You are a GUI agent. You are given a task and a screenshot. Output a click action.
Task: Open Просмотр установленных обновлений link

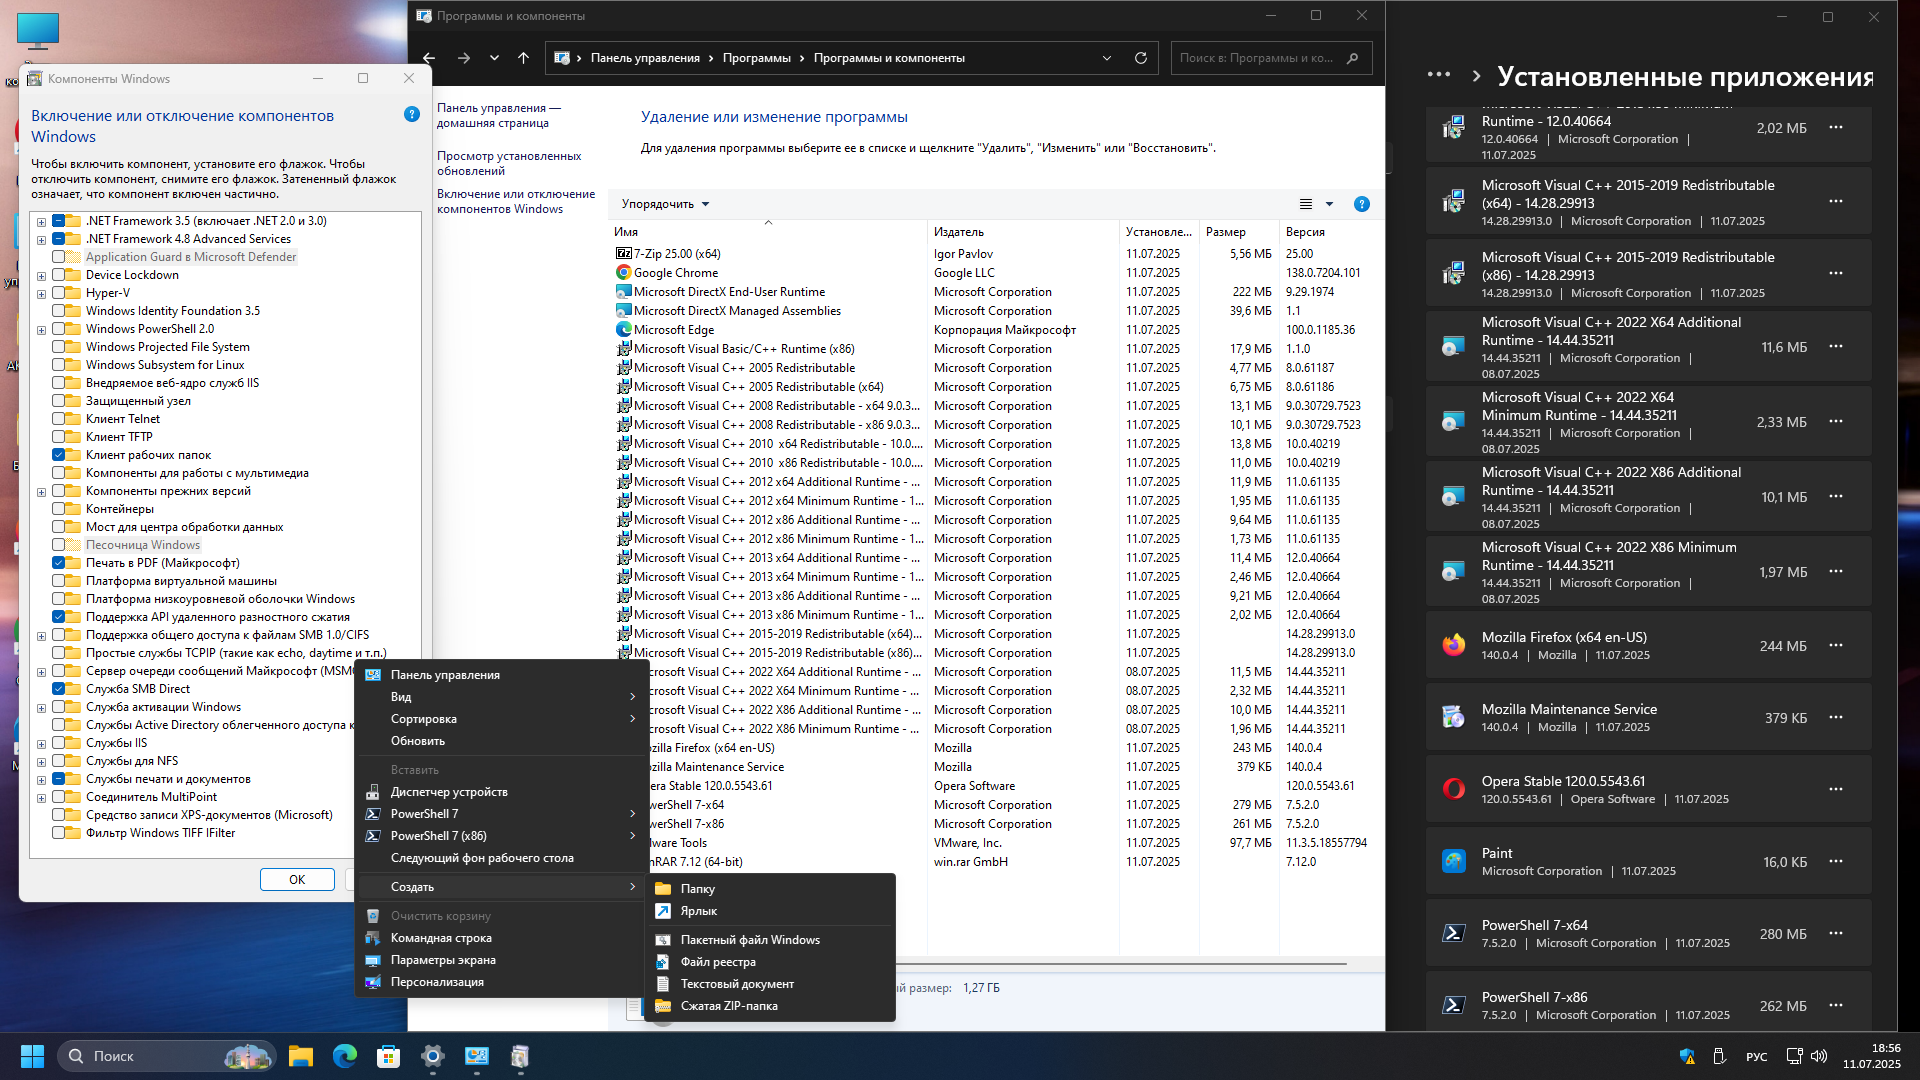[x=508, y=163]
